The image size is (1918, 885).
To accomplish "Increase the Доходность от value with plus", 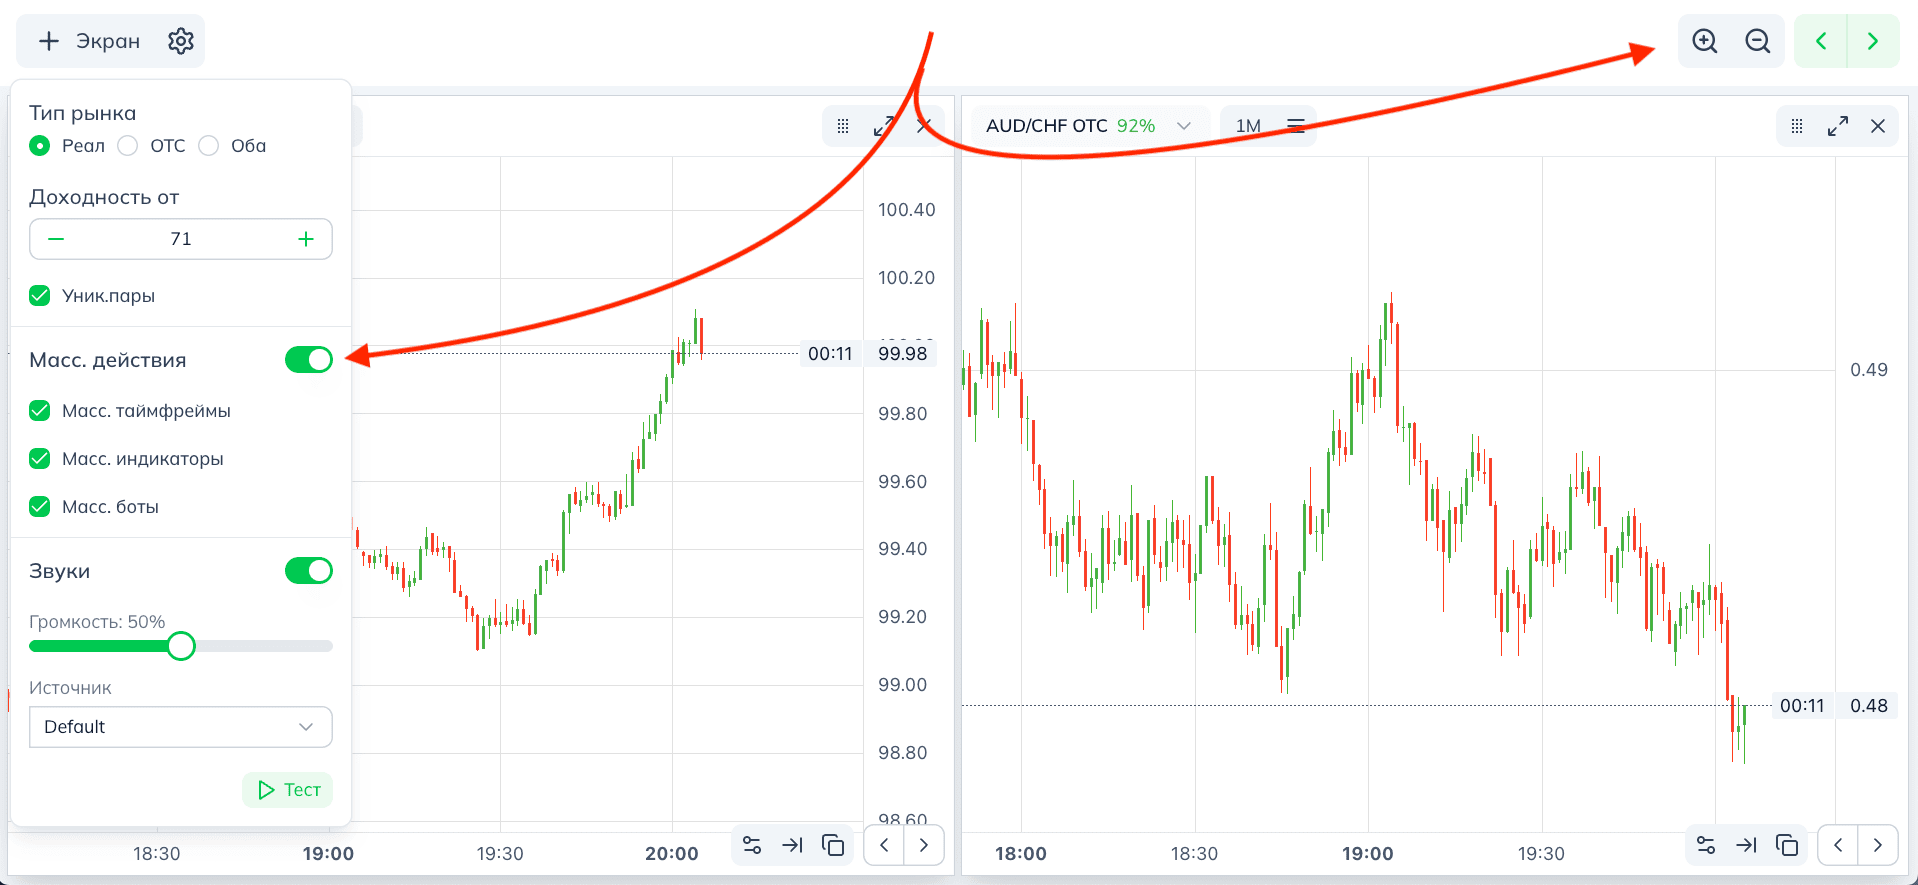I will 306,239.
